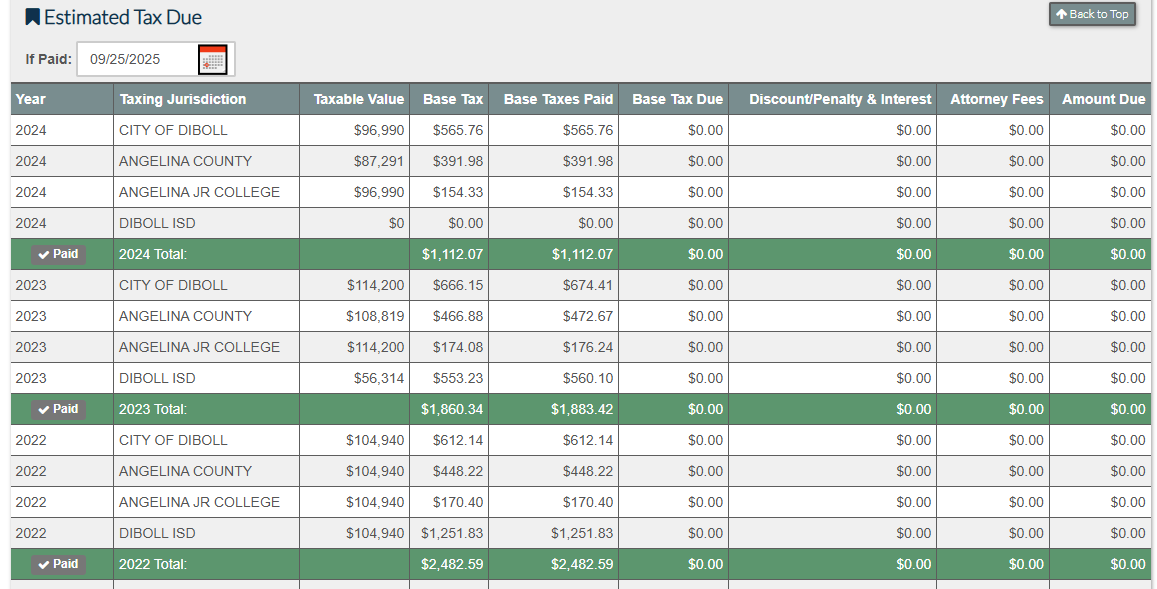Click the Taxing Jurisdiction column header

click(x=182, y=99)
